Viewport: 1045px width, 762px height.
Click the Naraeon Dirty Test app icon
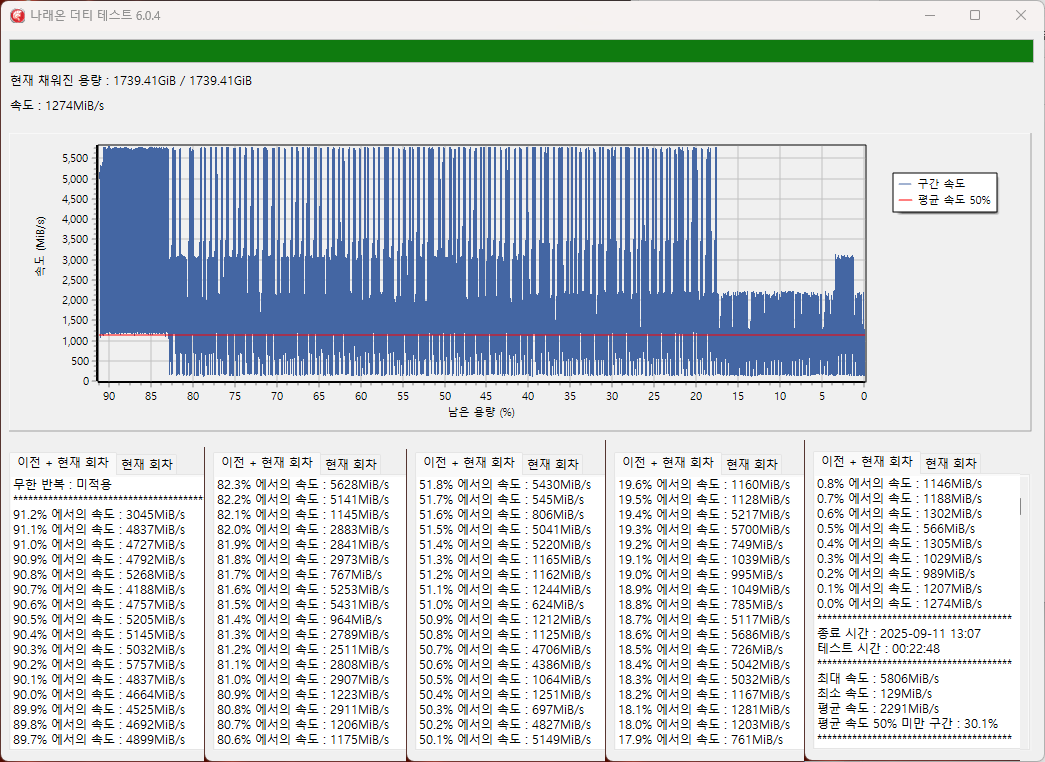pos(17,15)
